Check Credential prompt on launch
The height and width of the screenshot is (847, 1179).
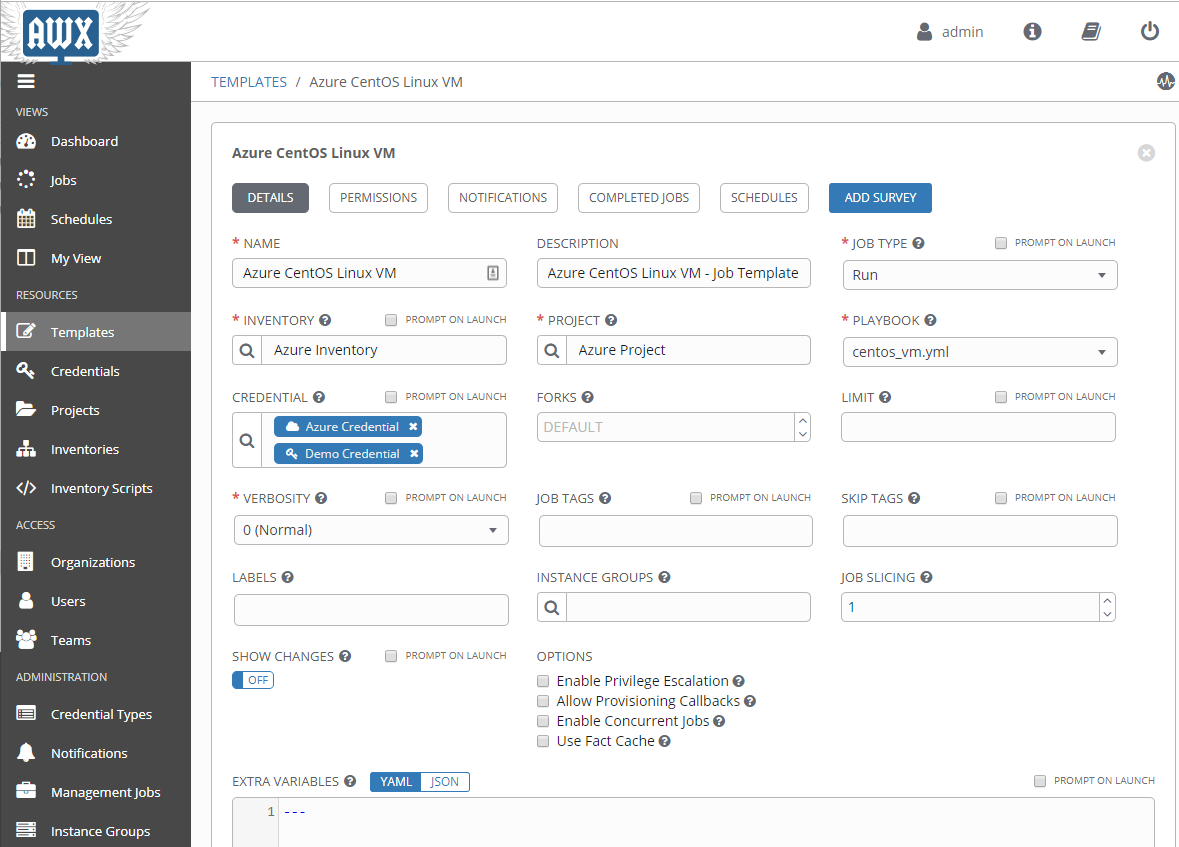point(391,396)
